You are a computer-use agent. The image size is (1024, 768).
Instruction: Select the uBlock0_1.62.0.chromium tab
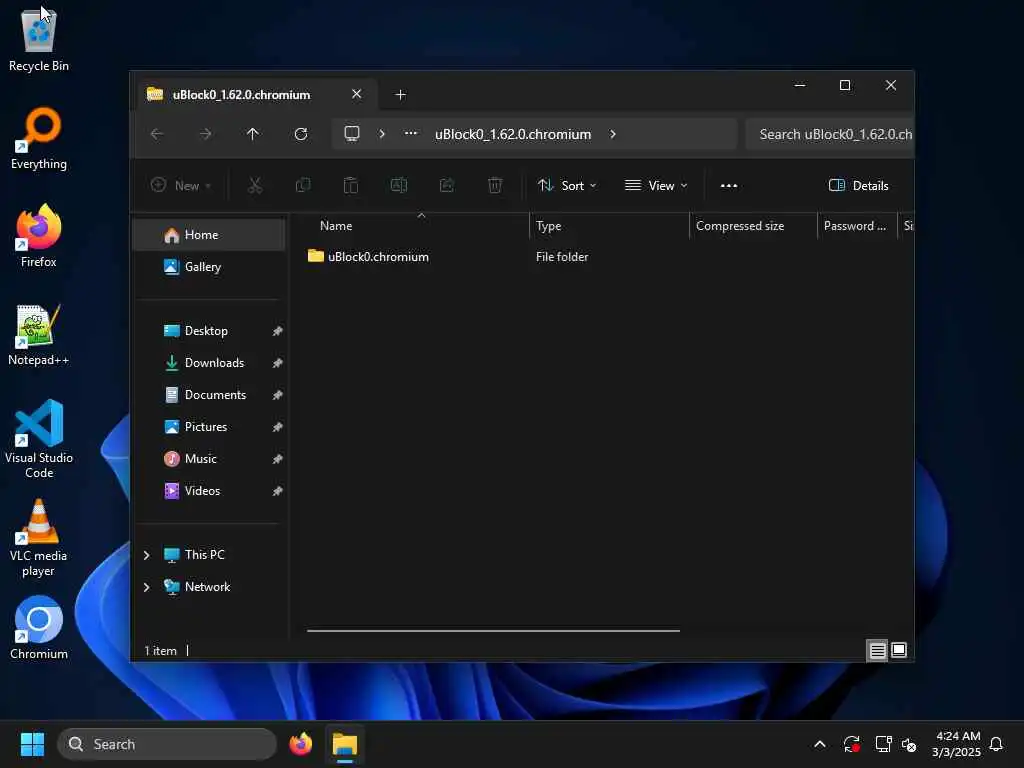tap(255, 95)
